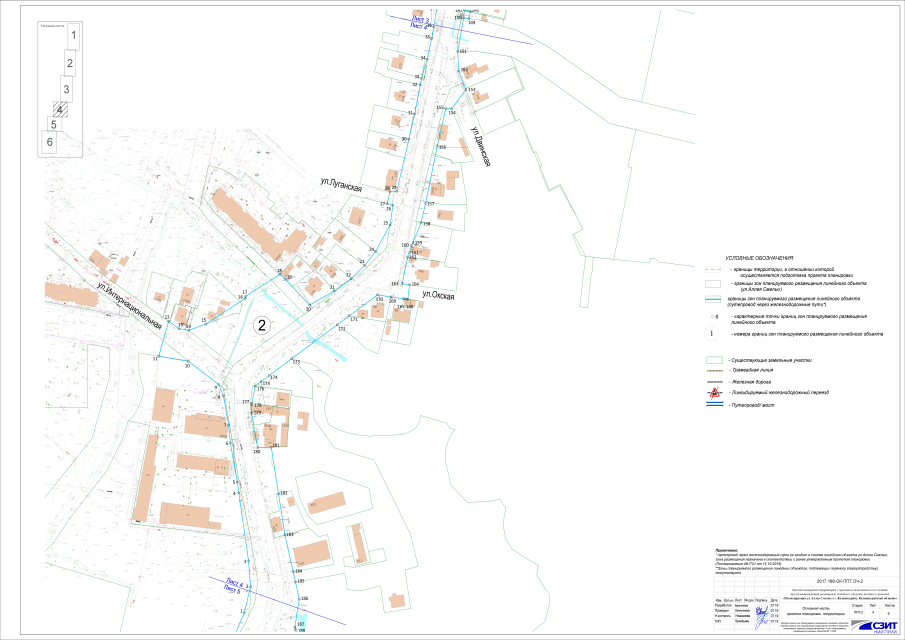
Task: Select sheet 1 in the sheet layout diagram
Action: pyautogui.click(x=73, y=36)
